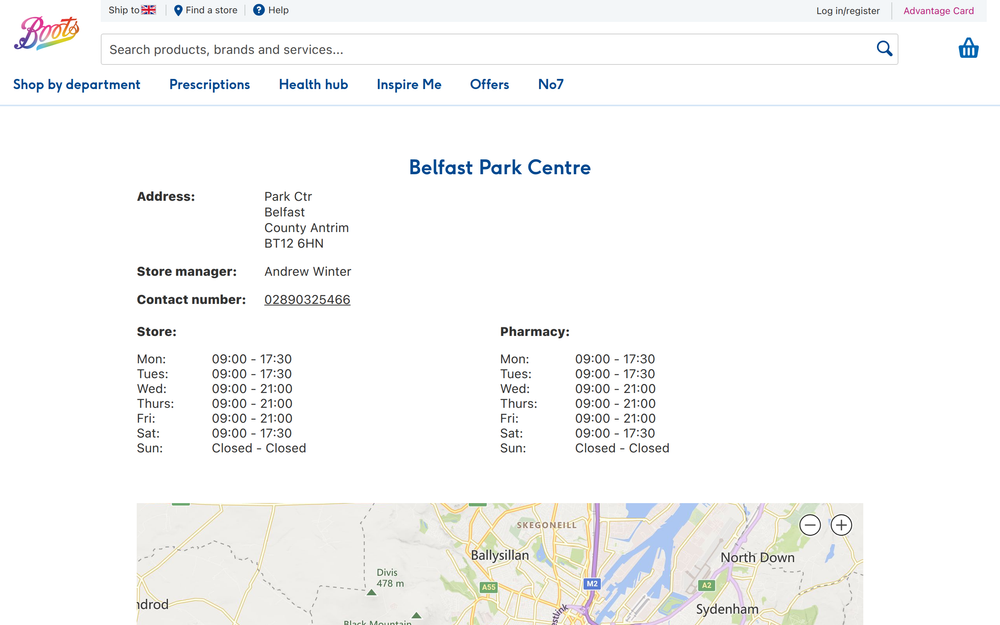Open the Health hub menu
This screenshot has width=1000, height=625.
pos(313,84)
